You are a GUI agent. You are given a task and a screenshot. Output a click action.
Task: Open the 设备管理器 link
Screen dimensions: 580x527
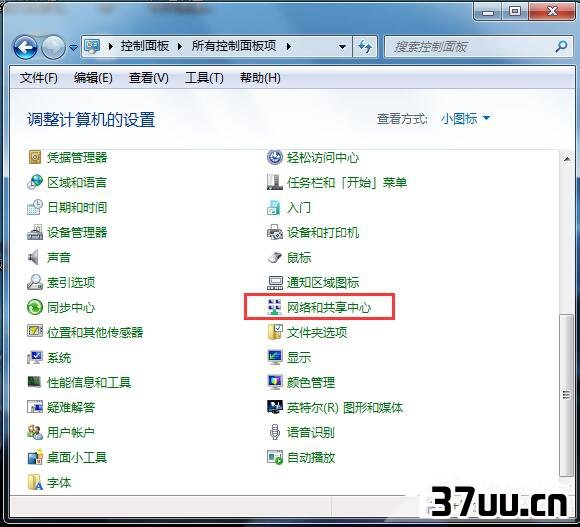[77, 233]
